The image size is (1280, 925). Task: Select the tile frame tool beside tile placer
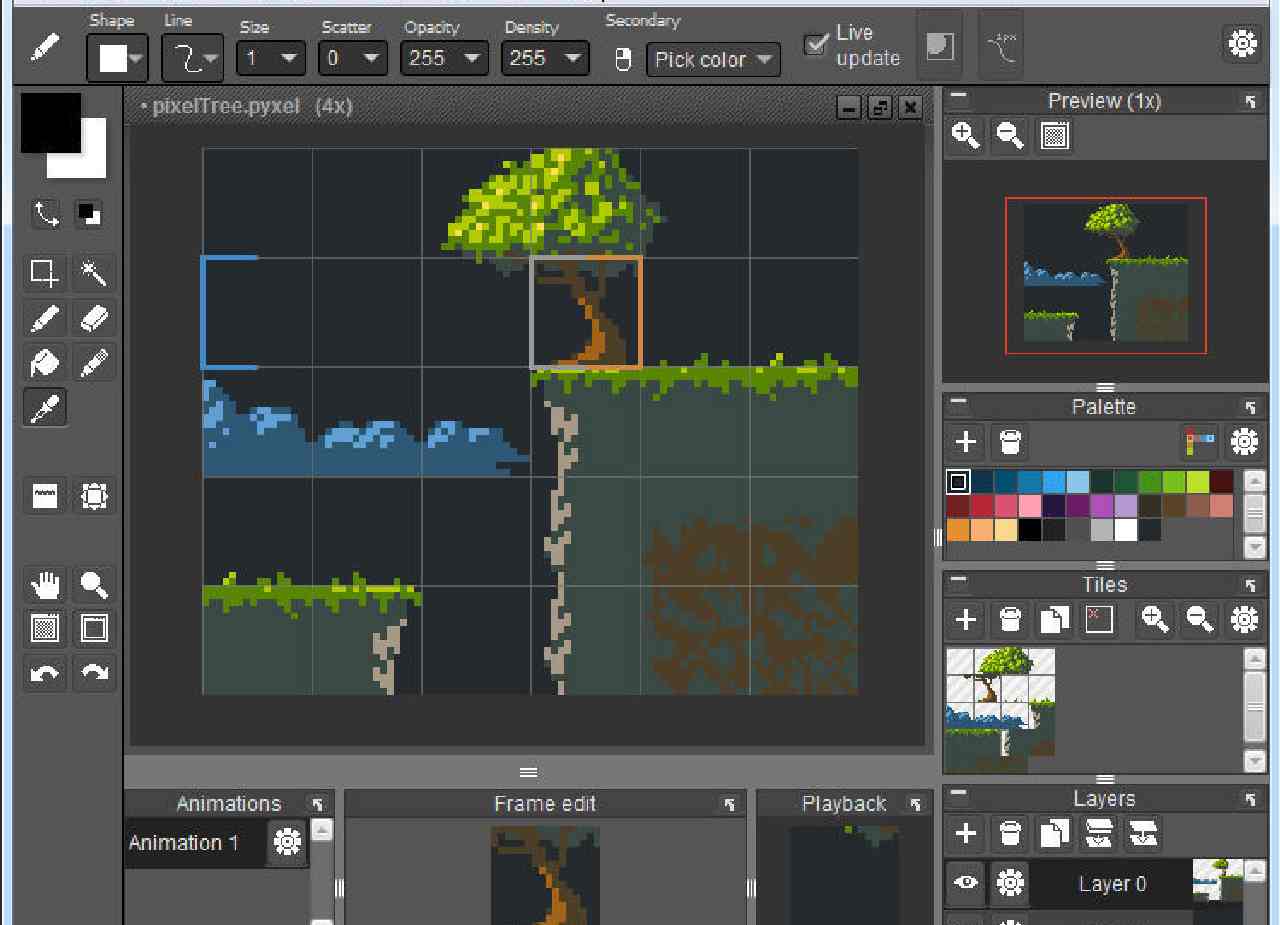point(94,496)
